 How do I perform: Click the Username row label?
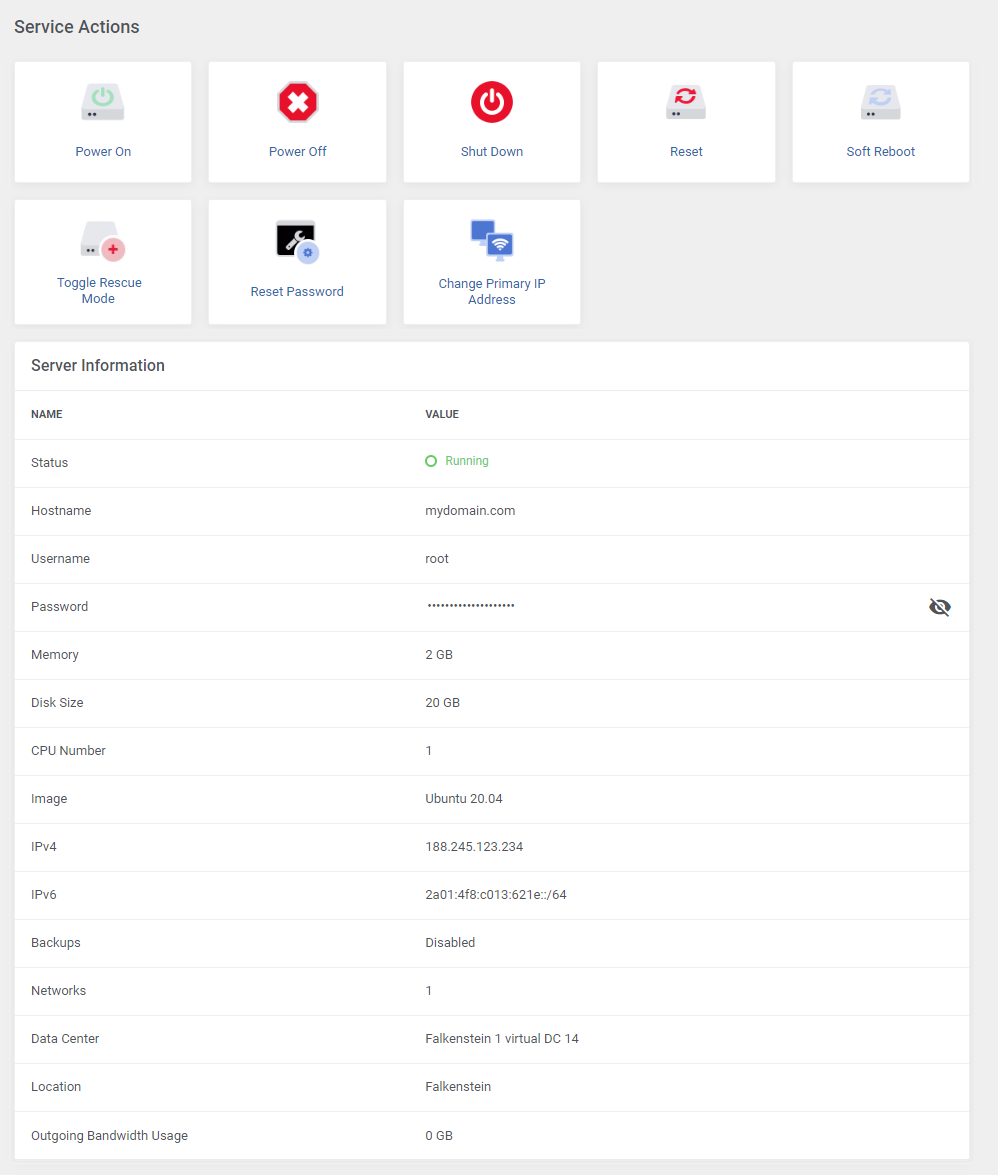pyautogui.click(x=60, y=558)
